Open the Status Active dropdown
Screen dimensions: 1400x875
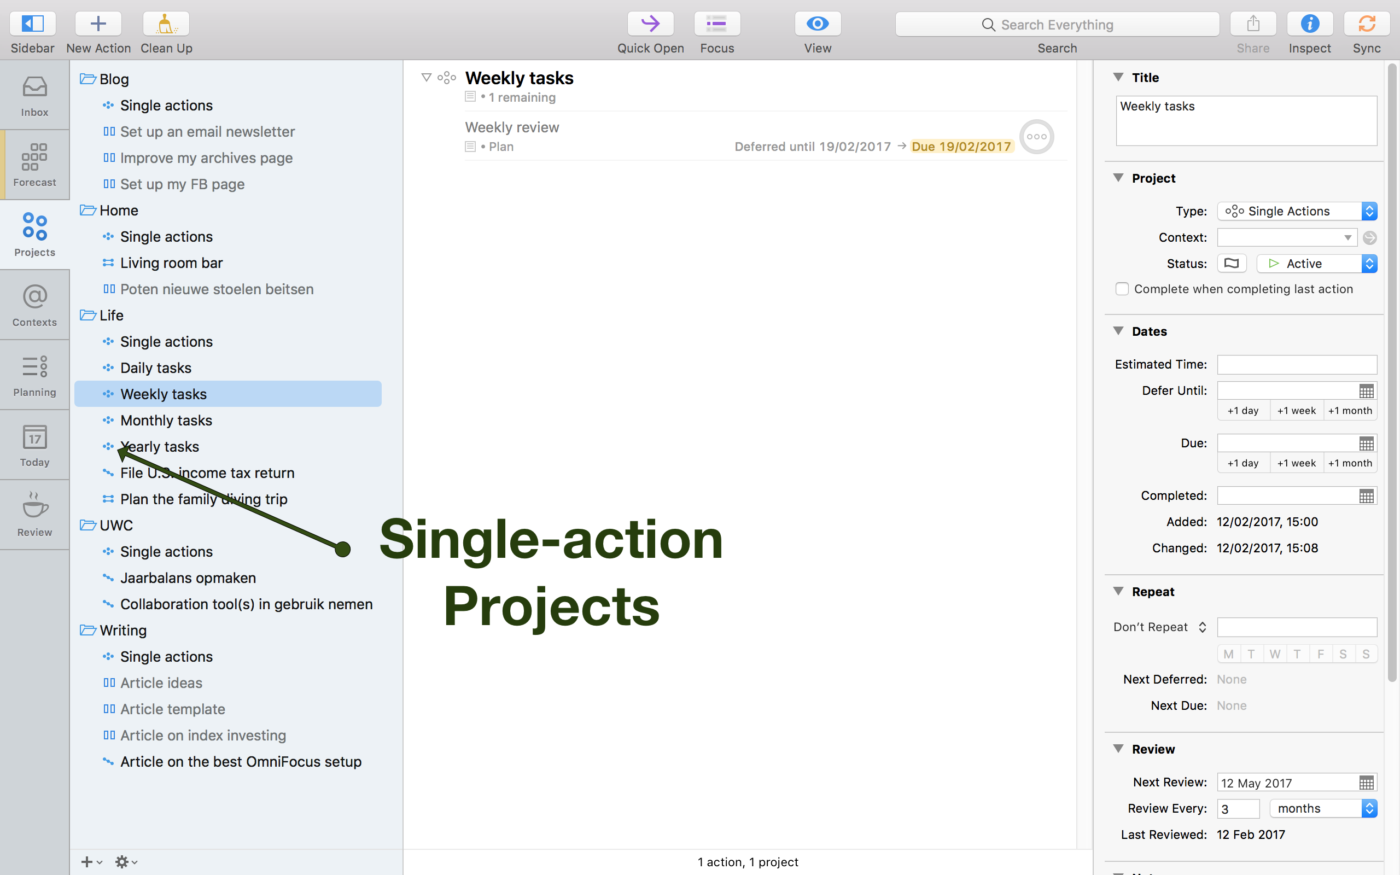[1317, 264]
